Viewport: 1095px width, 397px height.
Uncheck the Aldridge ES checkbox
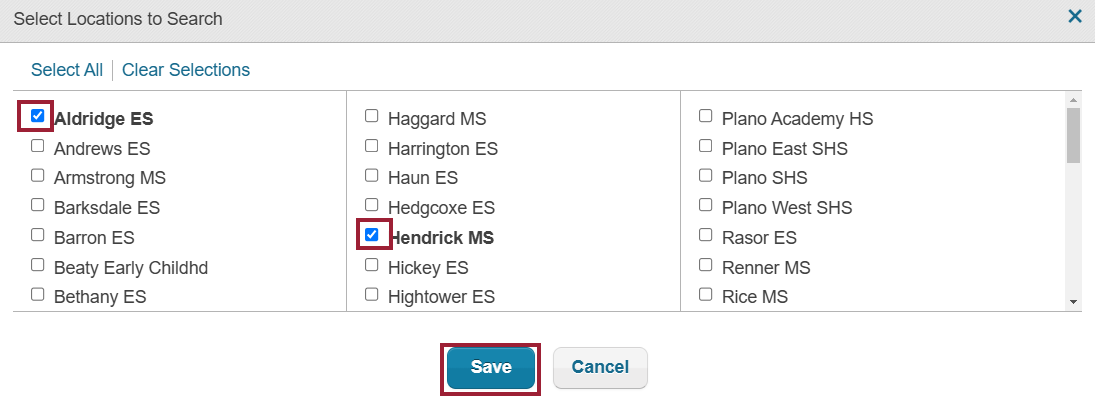tap(38, 116)
